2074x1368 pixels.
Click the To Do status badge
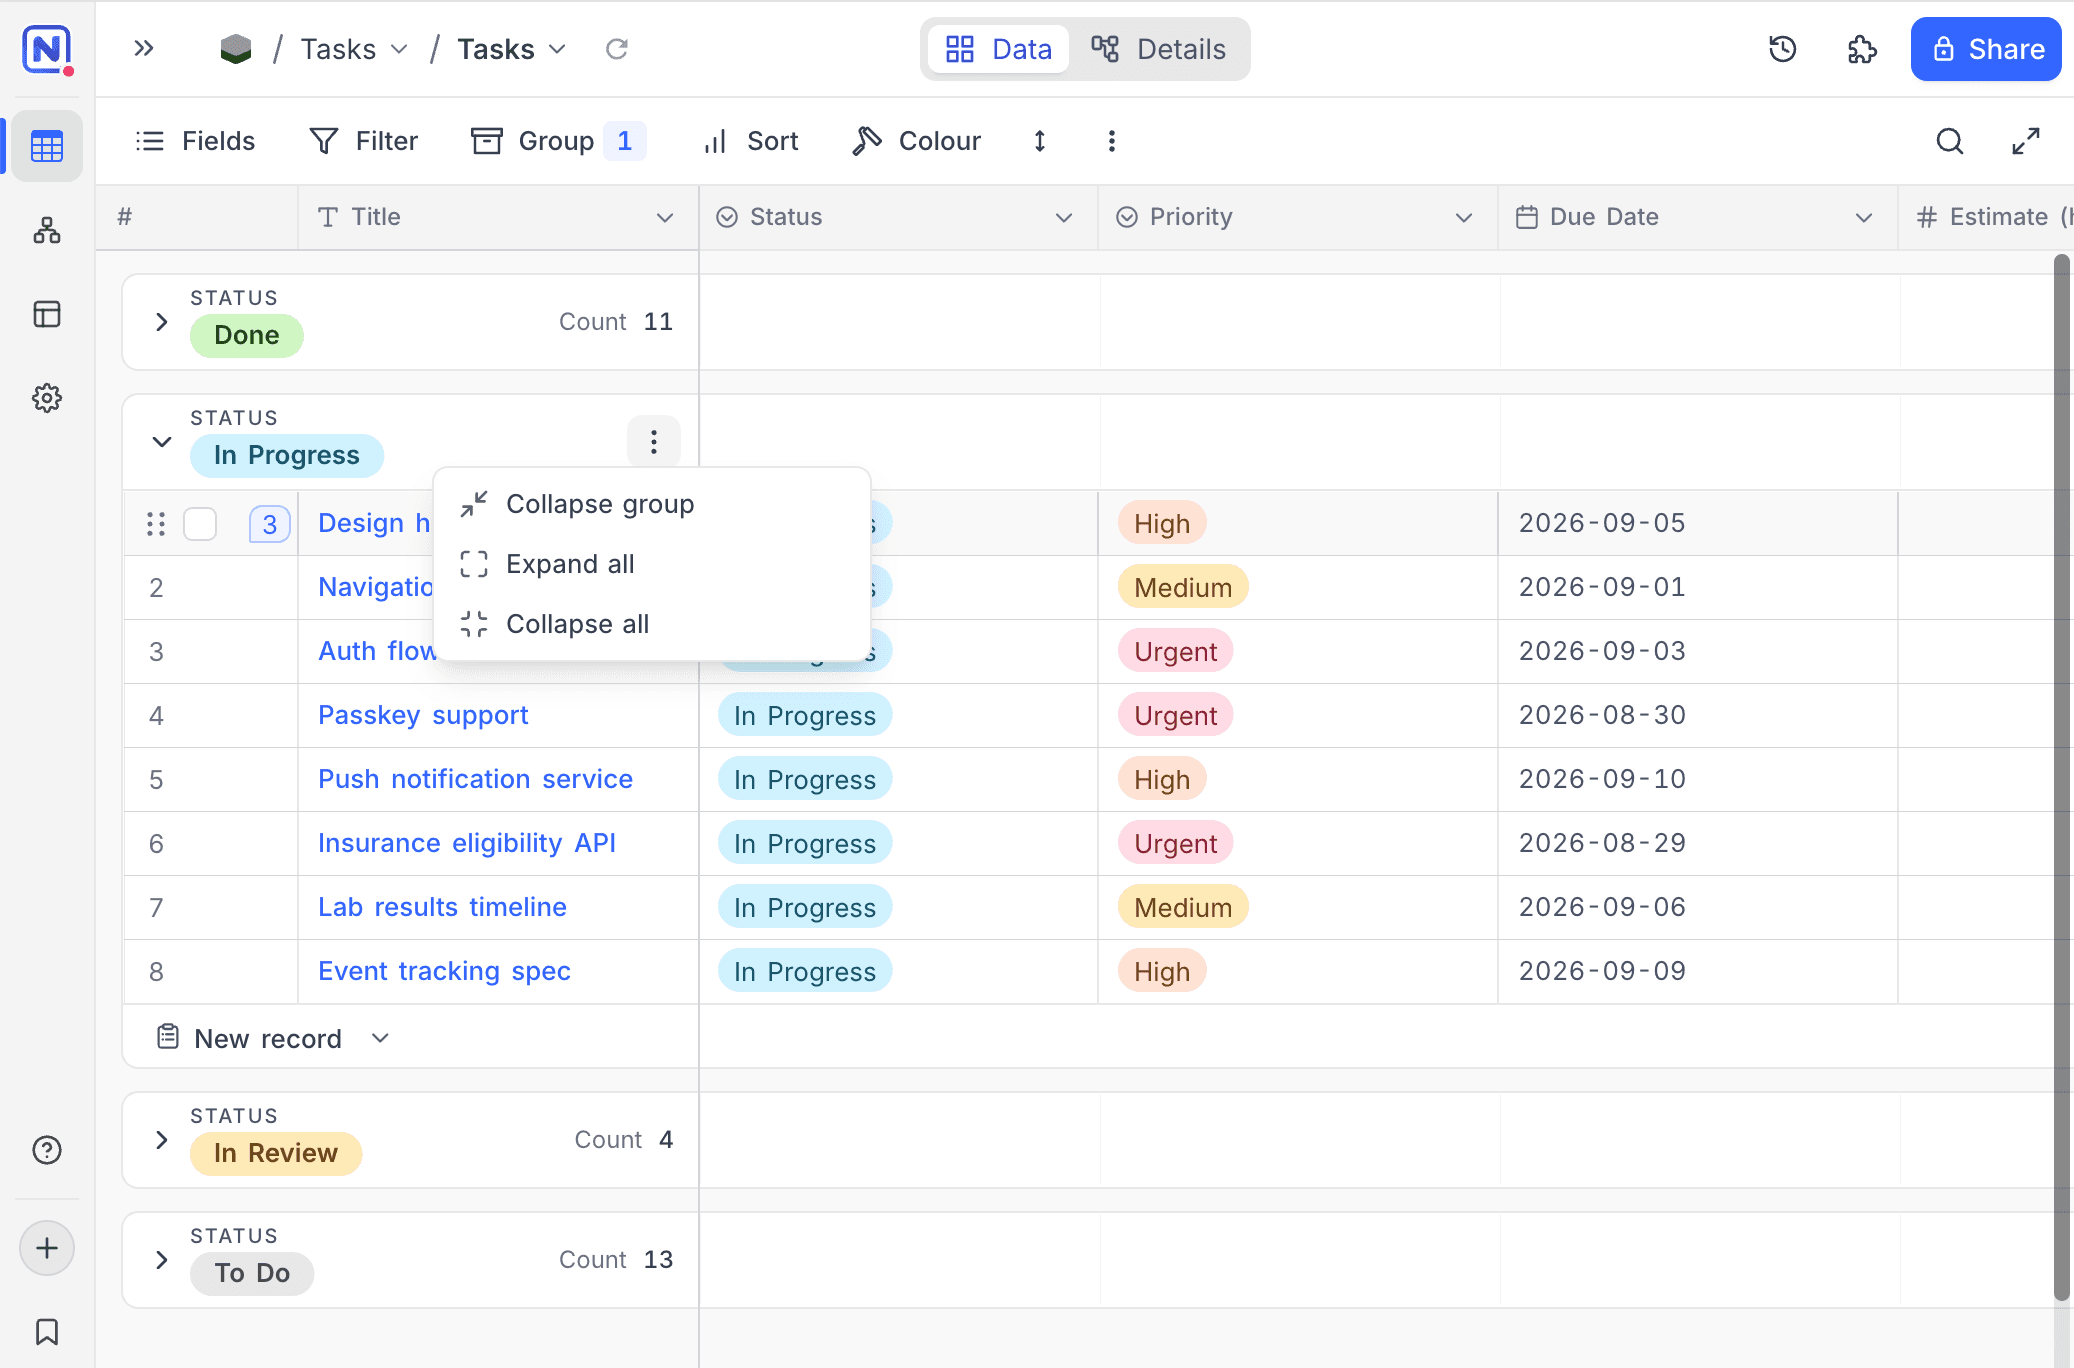252,1273
